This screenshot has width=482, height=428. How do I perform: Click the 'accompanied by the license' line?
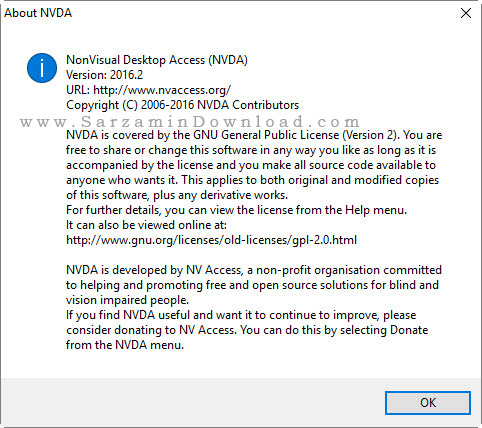[x=251, y=165]
